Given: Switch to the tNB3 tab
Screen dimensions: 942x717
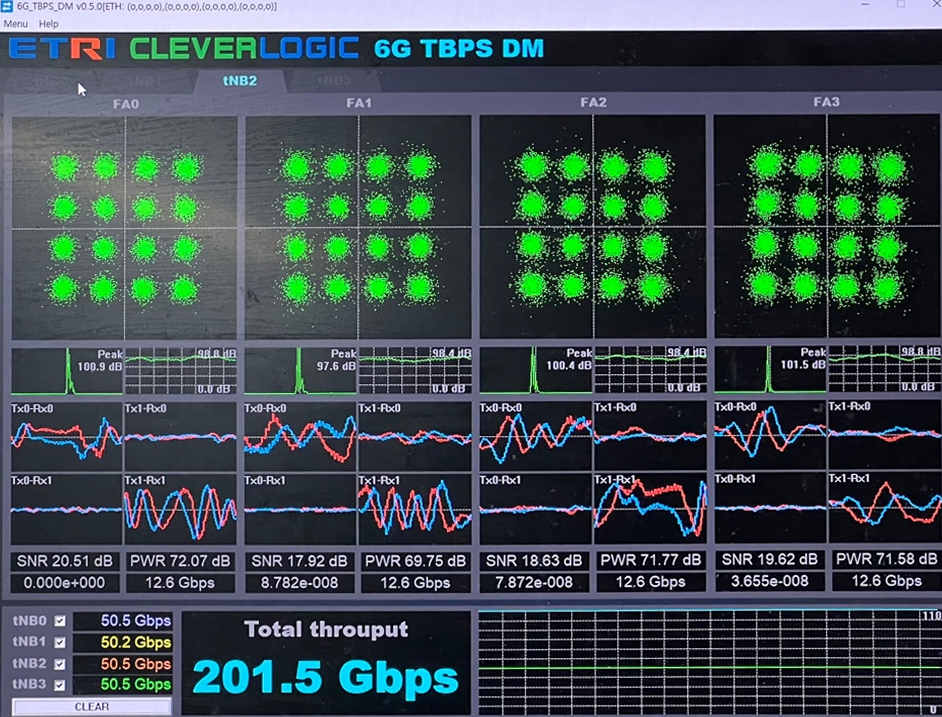Looking at the screenshot, I should (334, 81).
